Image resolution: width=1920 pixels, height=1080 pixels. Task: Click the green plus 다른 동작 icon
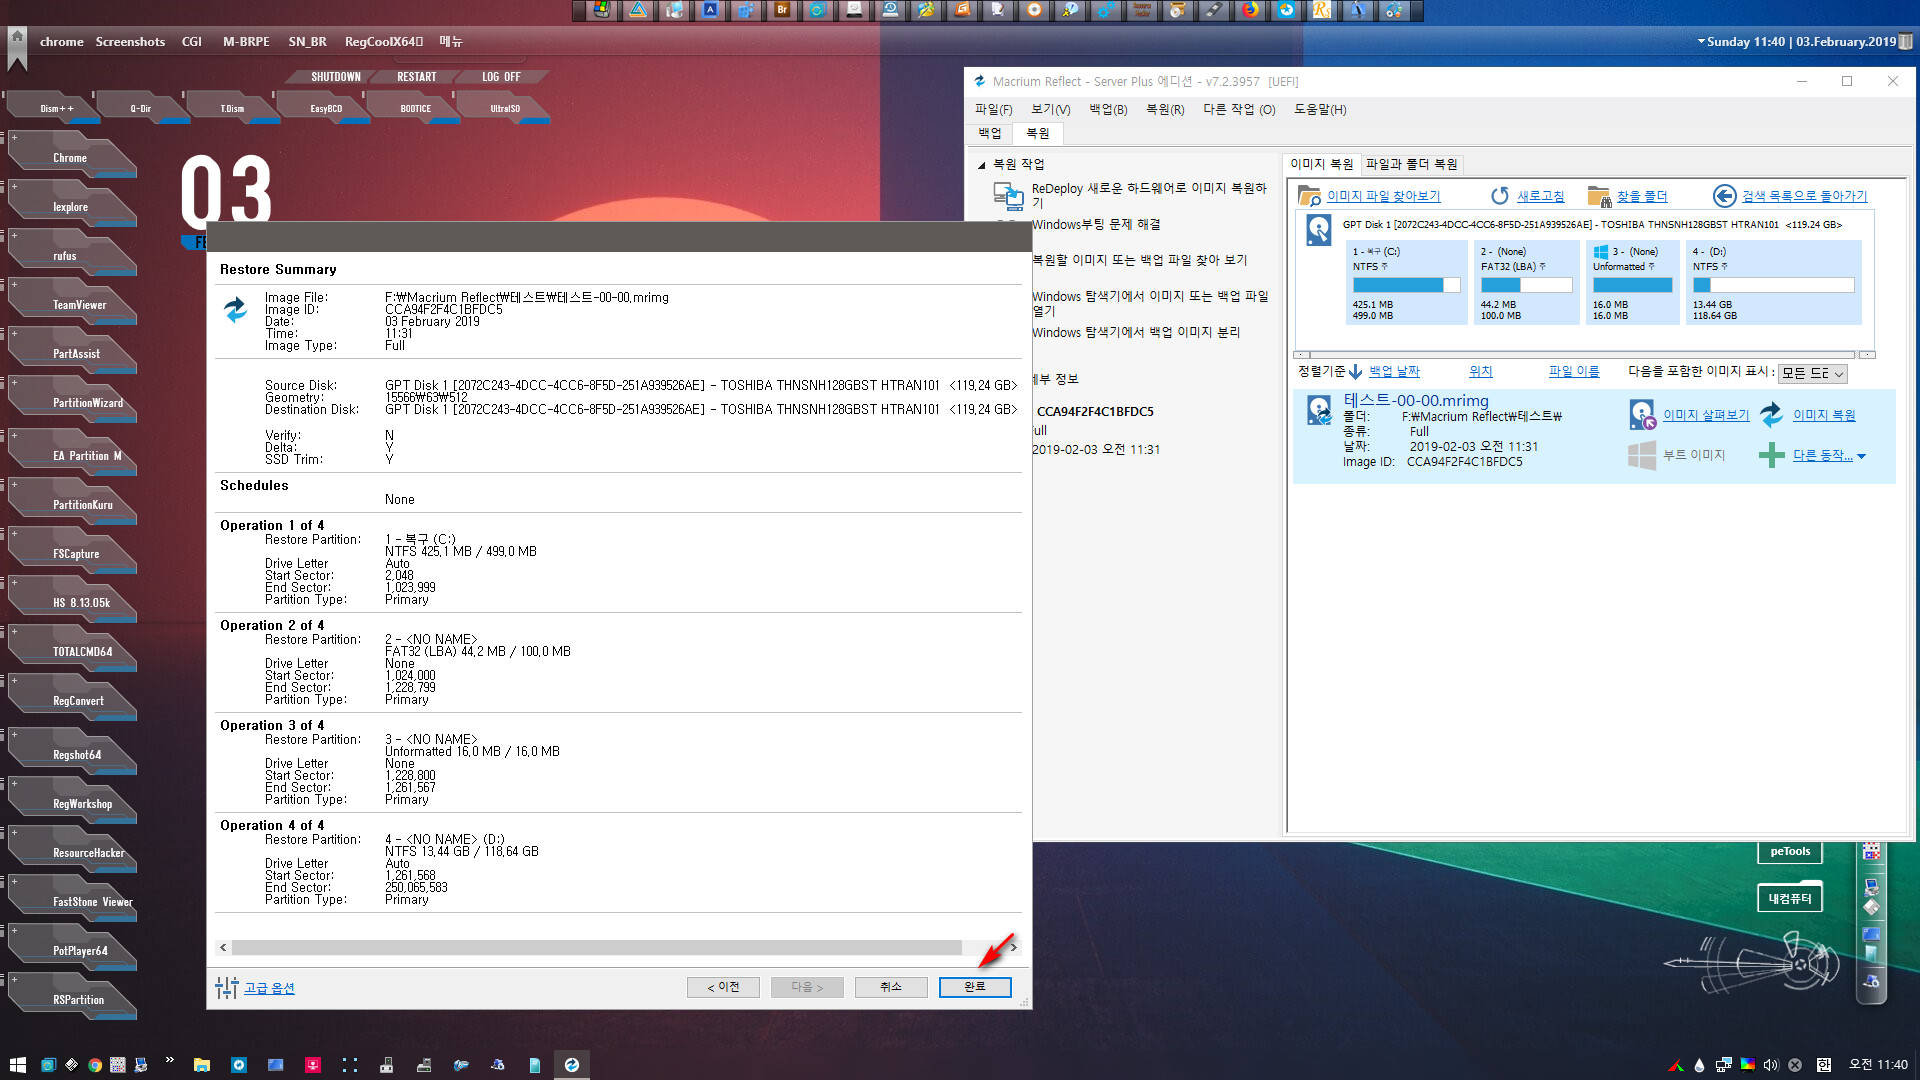(1771, 455)
